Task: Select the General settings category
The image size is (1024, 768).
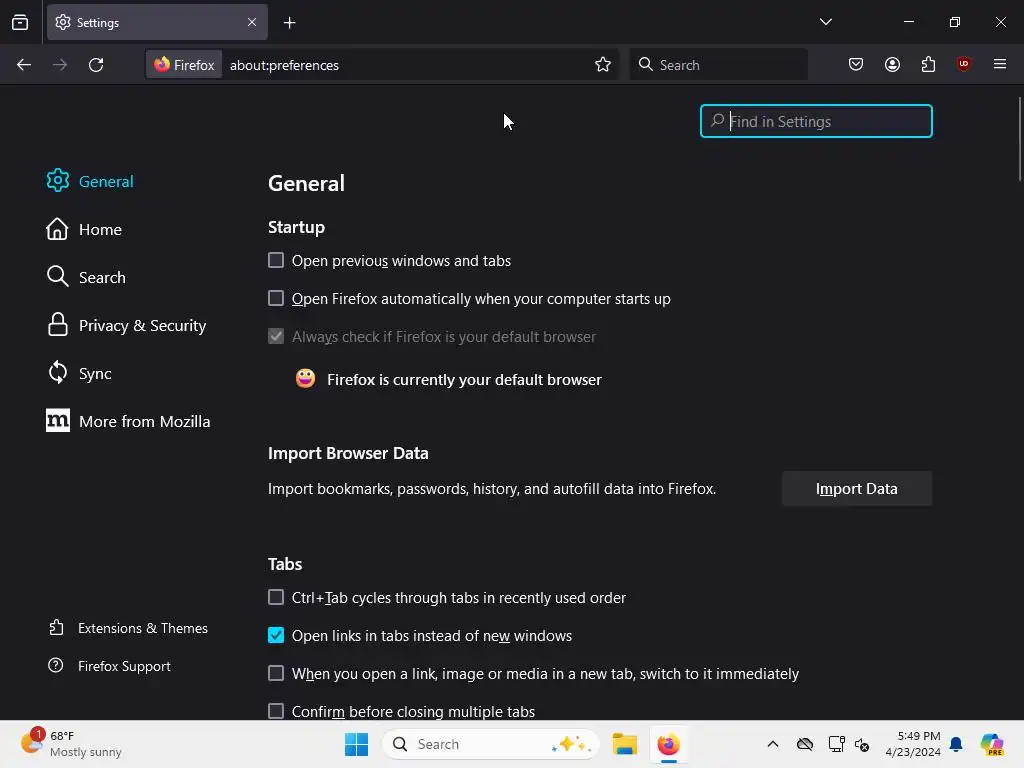Action: click(x=90, y=181)
